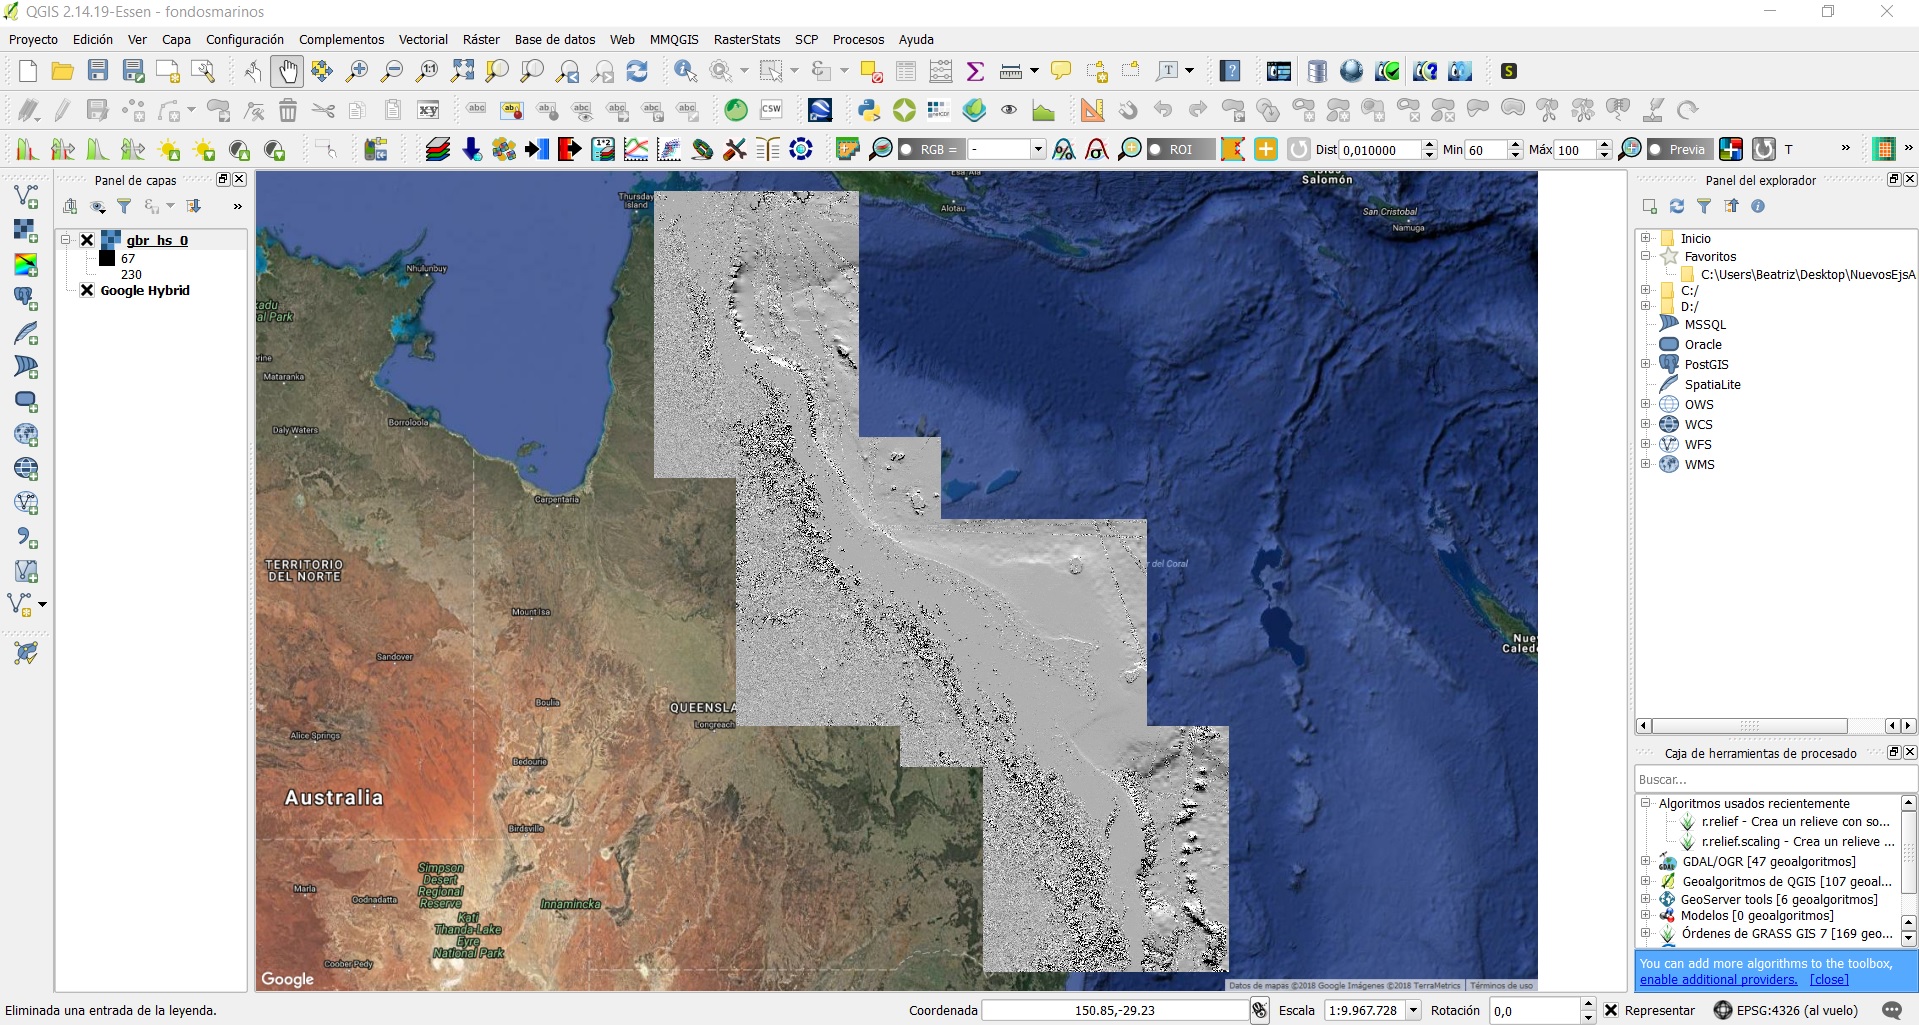Open the Proyecto menu
The width and height of the screenshot is (1919, 1025).
click(x=33, y=40)
